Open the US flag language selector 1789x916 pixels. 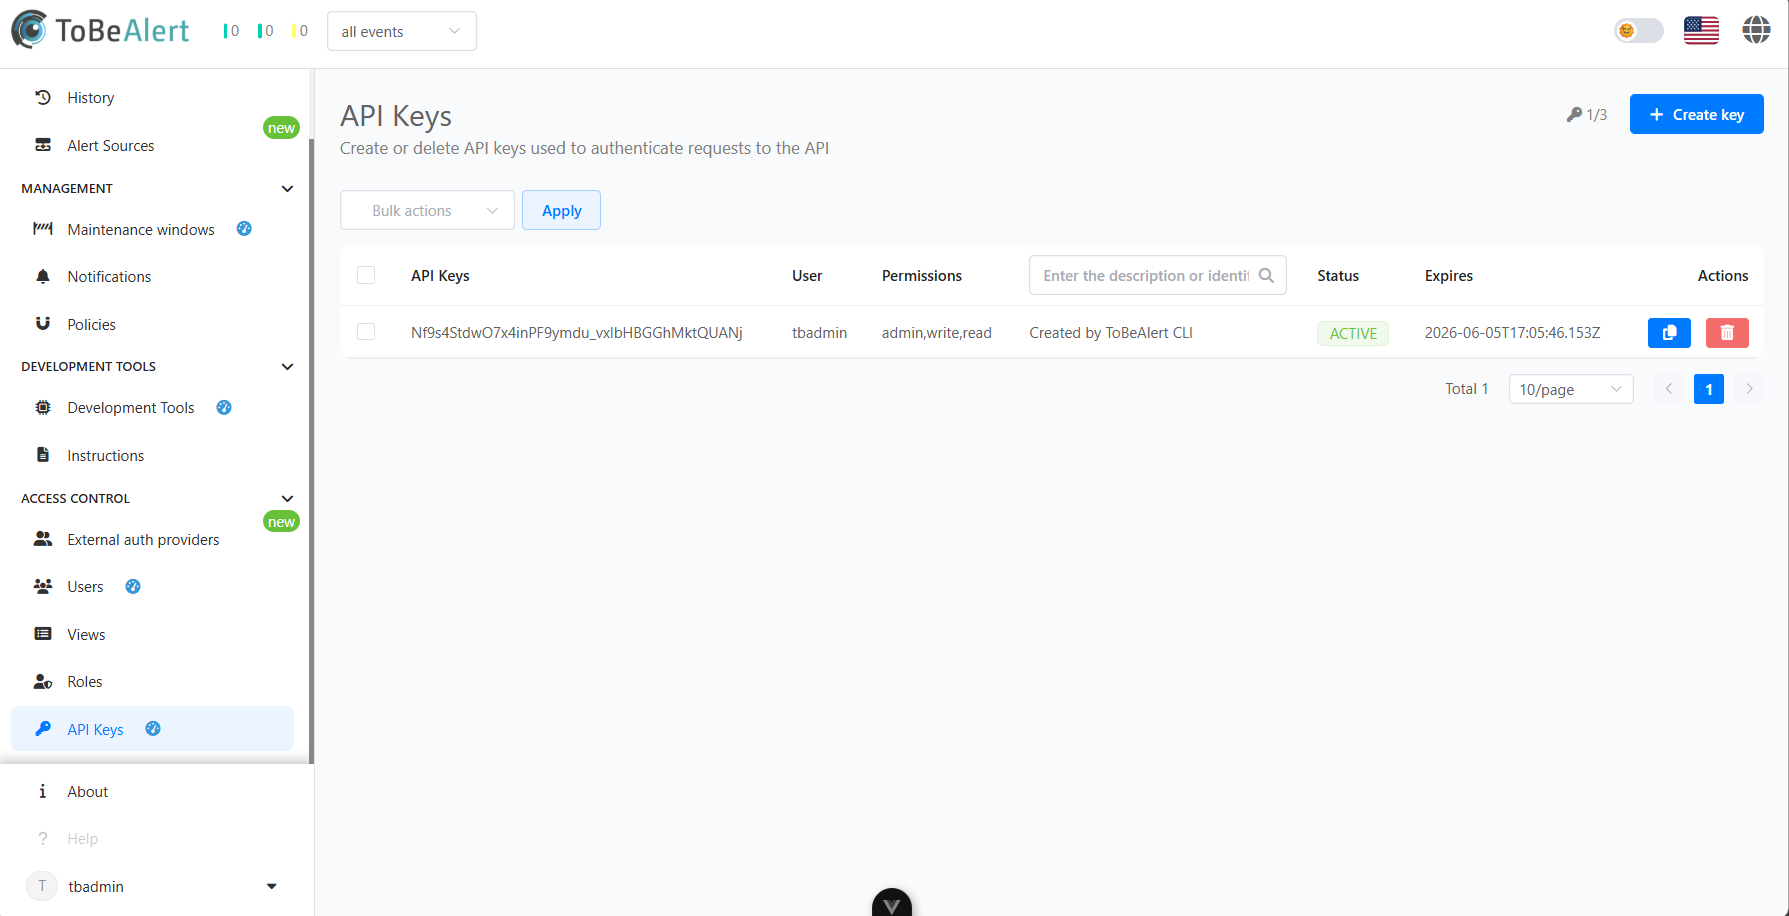click(1701, 31)
